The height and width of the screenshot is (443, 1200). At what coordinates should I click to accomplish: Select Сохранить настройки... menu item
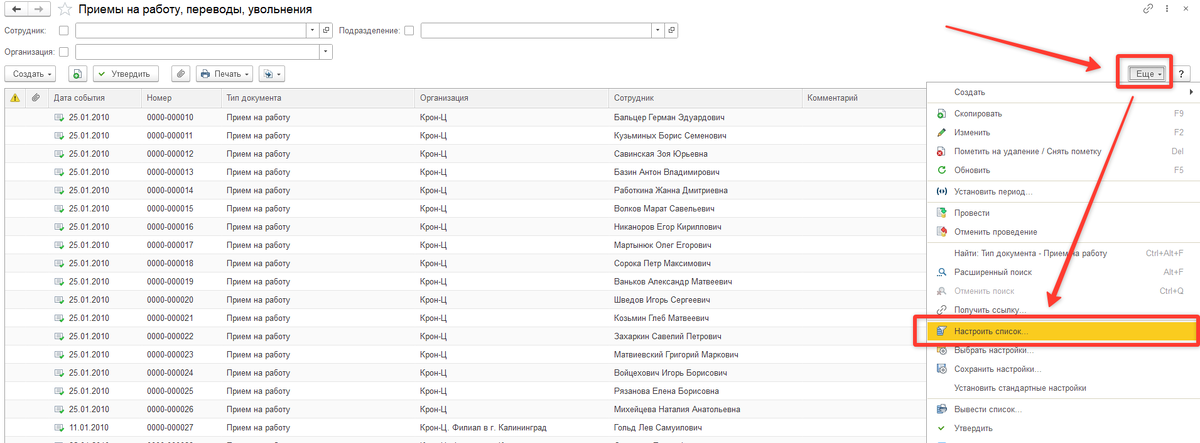pyautogui.click(x=1063, y=369)
